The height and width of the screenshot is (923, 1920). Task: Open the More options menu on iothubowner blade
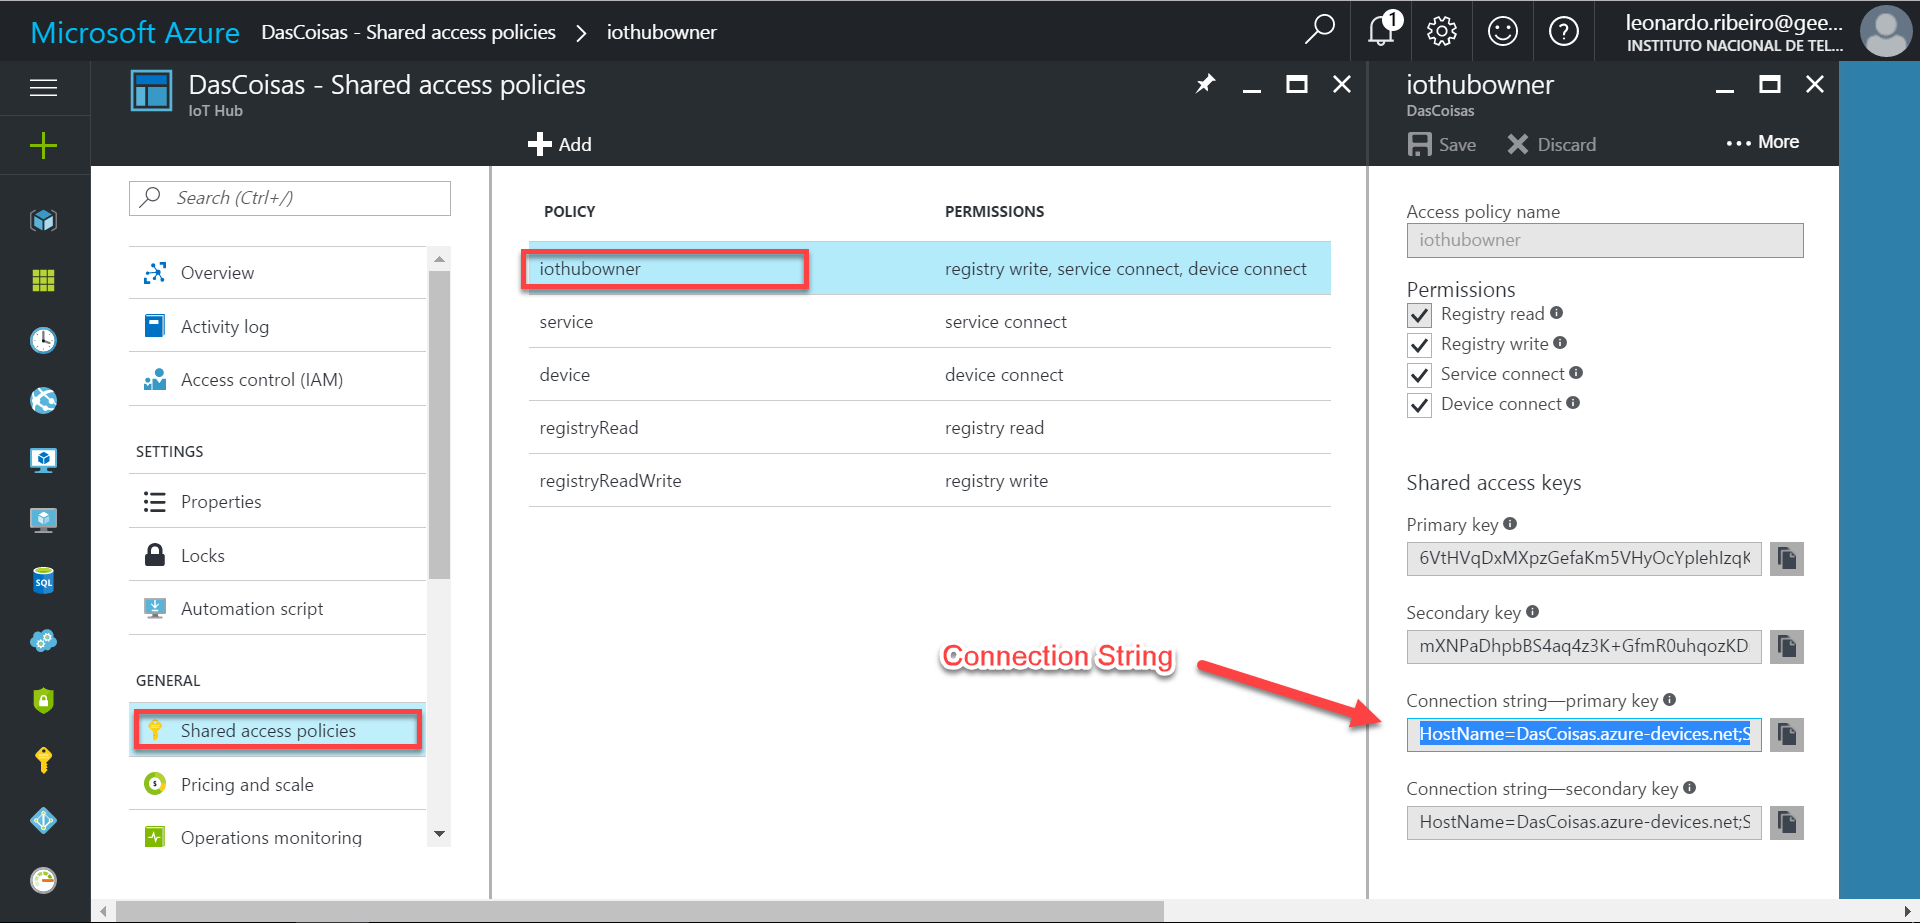coord(1762,142)
